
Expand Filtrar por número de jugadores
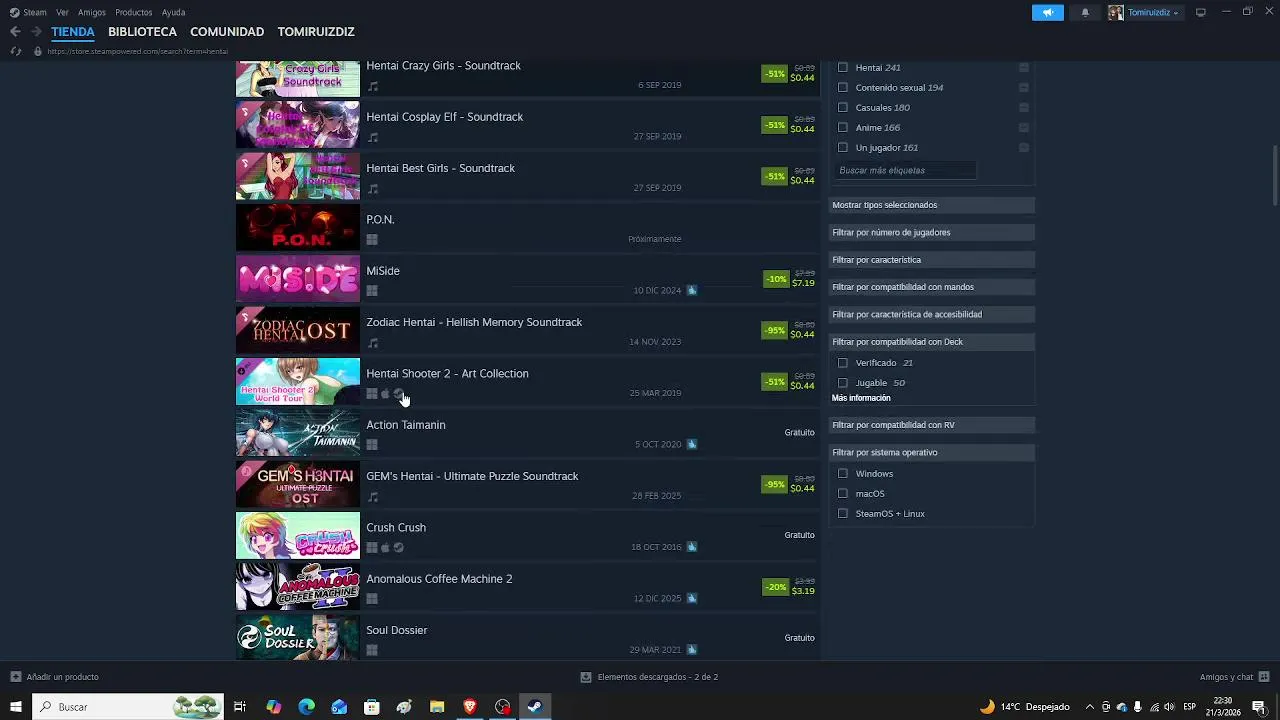(x=932, y=232)
